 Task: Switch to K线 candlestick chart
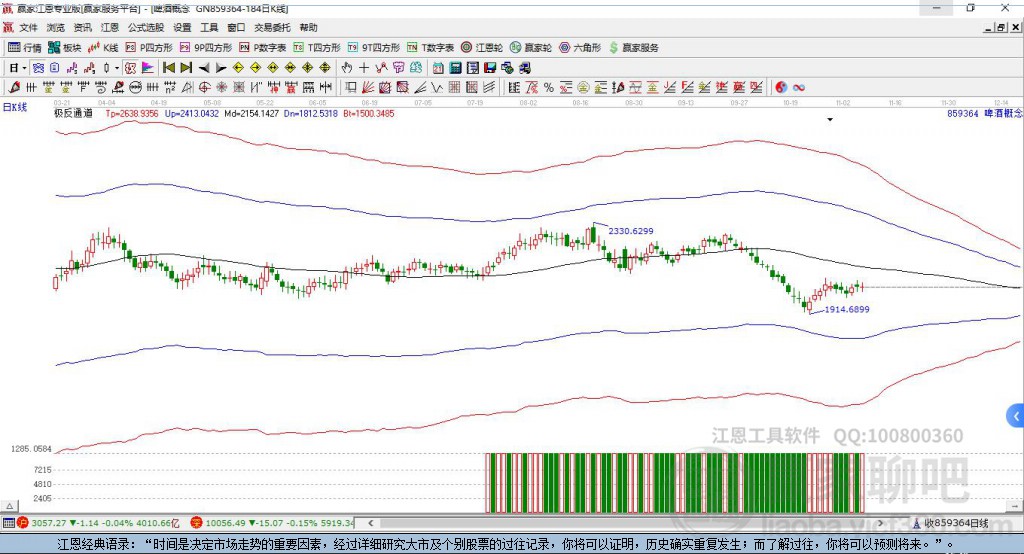(104, 47)
